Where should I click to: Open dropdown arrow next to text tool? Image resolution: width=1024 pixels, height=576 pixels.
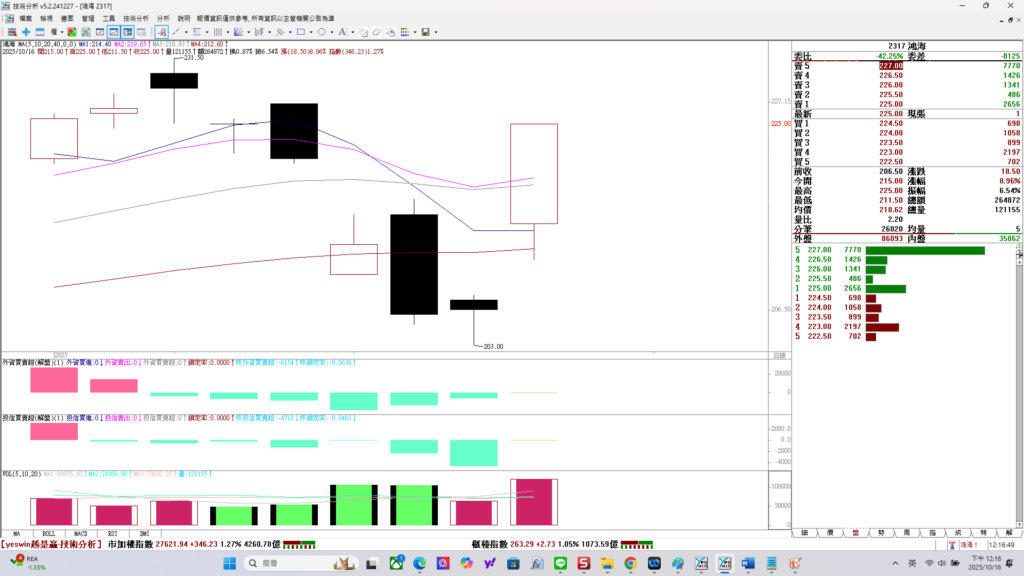[350, 32]
